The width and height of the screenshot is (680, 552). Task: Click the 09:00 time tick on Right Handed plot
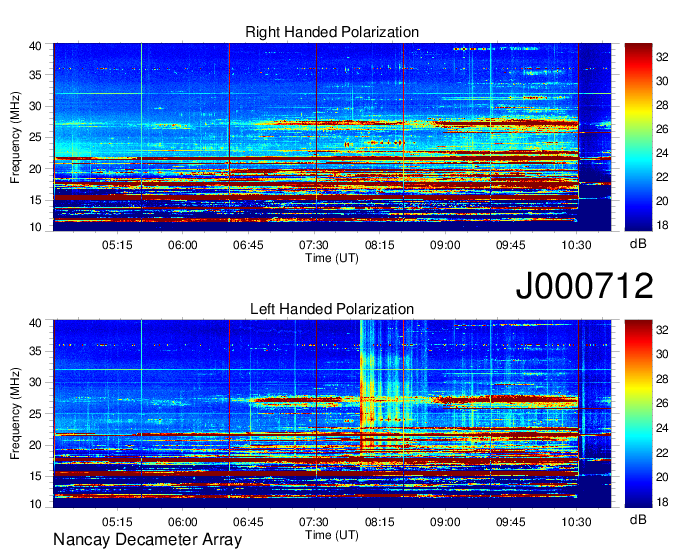(445, 245)
